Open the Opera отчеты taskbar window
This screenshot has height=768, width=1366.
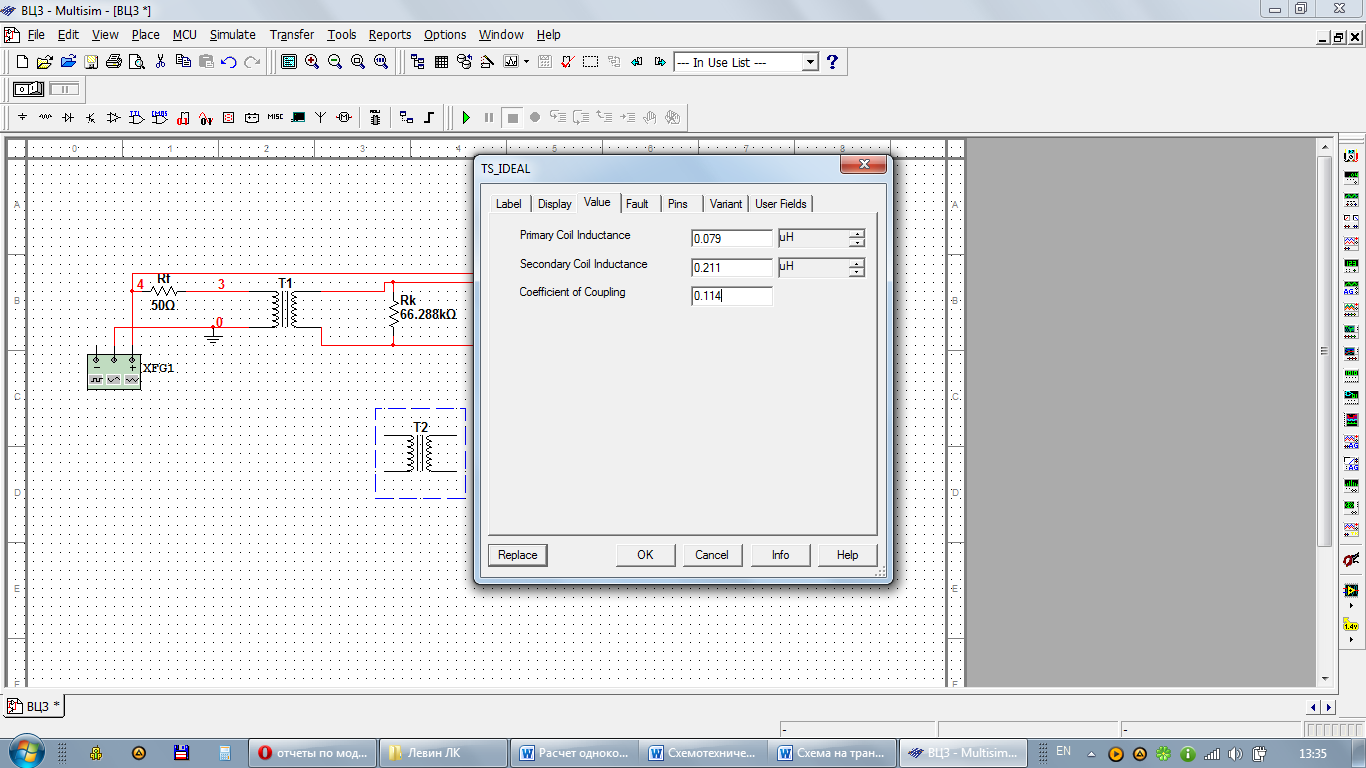(x=314, y=753)
